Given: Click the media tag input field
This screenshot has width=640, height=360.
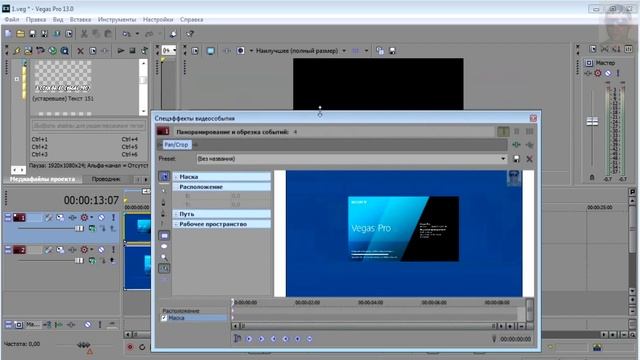Looking at the screenshot, I should (x=89, y=125).
